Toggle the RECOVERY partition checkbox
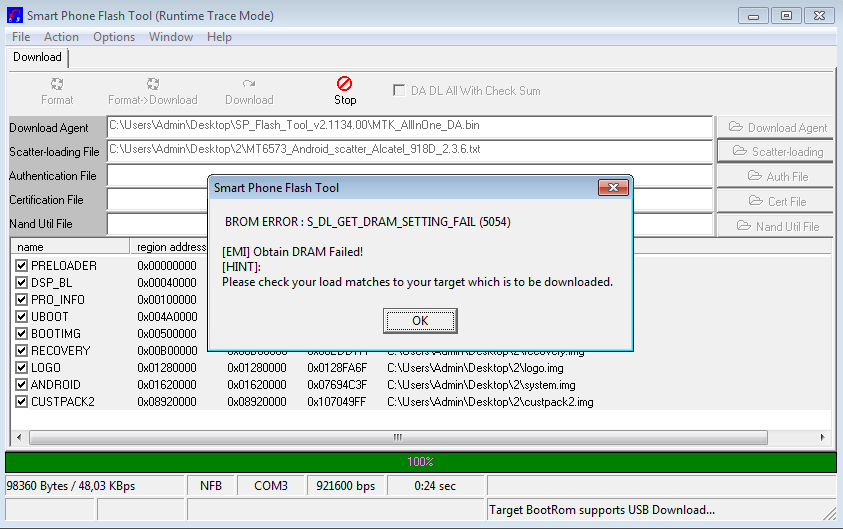The width and height of the screenshot is (843, 529). pos(22,351)
